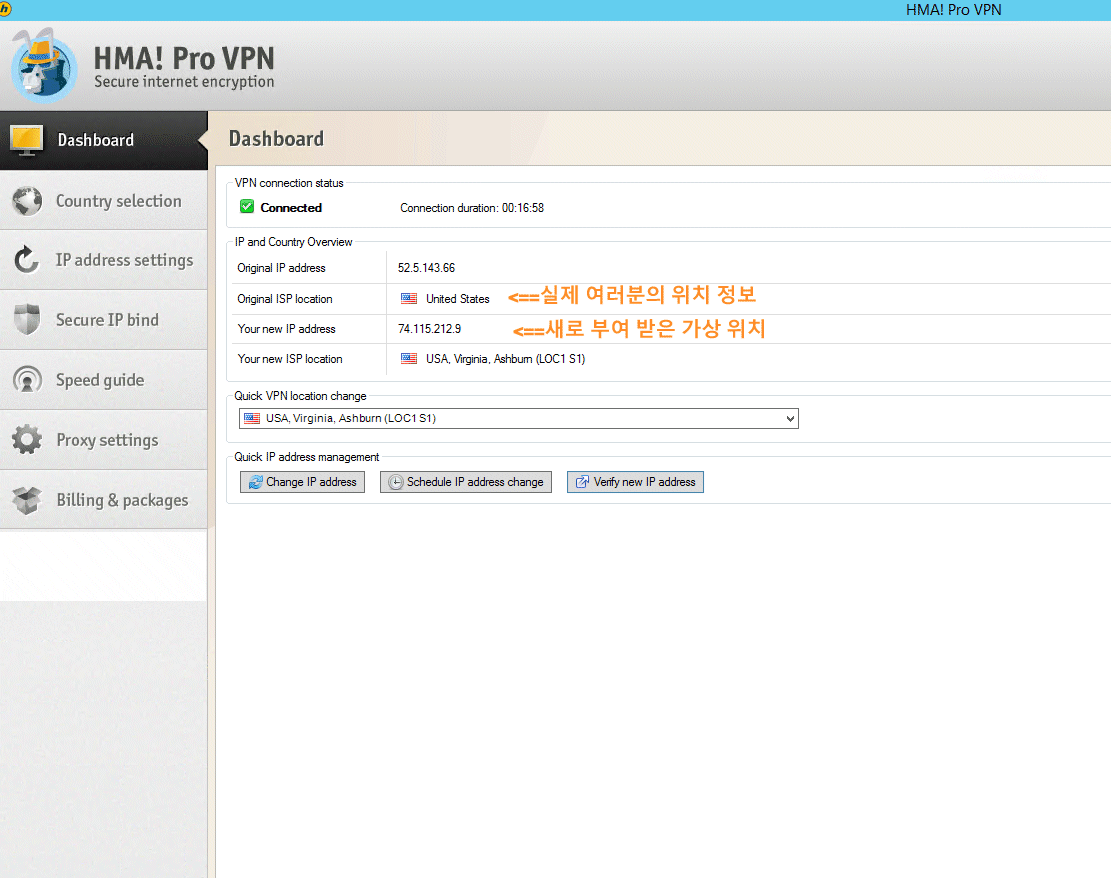The height and width of the screenshot is (878, 1111).
Task: Open the Billing & packages section
Action: tap(122, 500)
